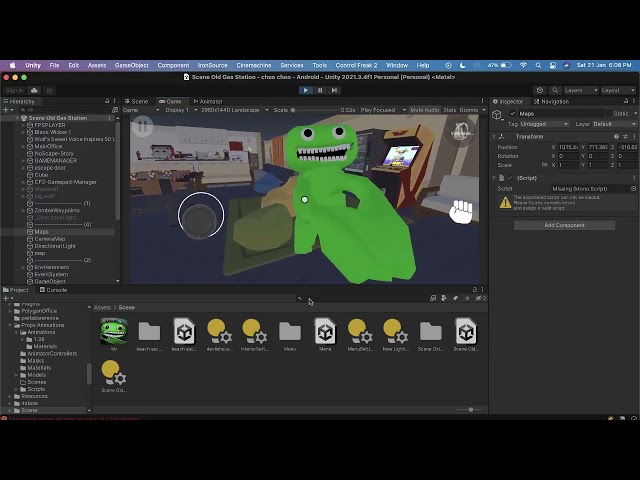The image size is (640, 480).
Task: Open the Layout dropdown
Action: [618, 90]
